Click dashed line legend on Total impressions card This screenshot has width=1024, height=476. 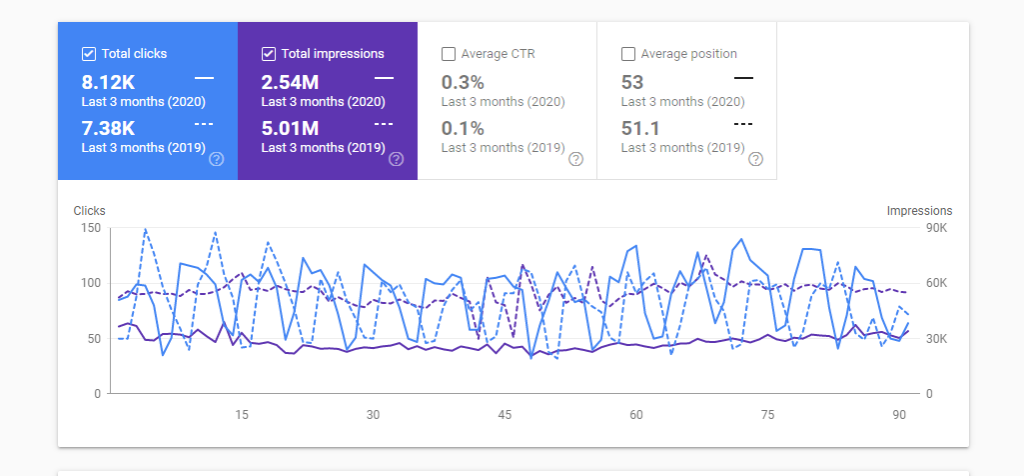(x=384, y=123)
